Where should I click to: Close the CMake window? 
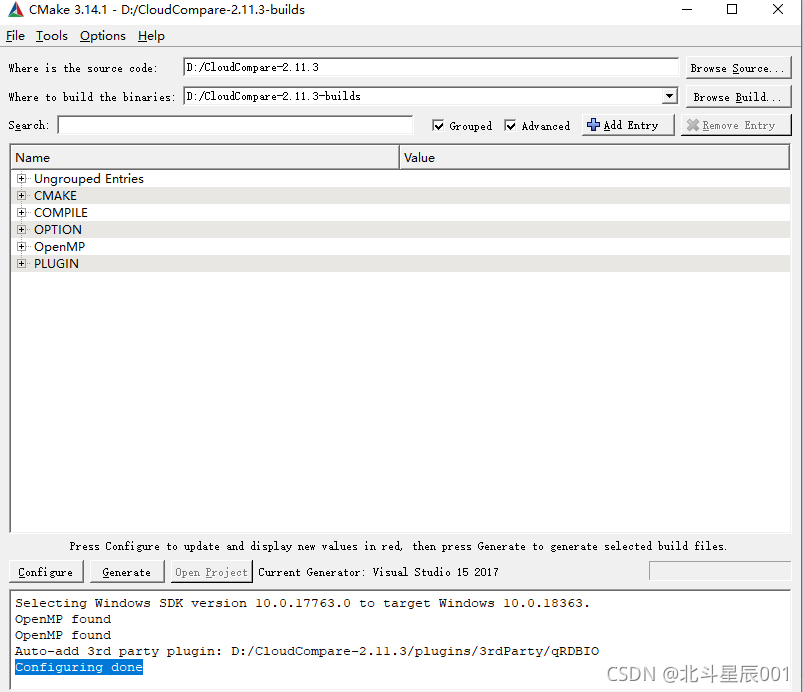pyautogui.click(x=777, y=10)
